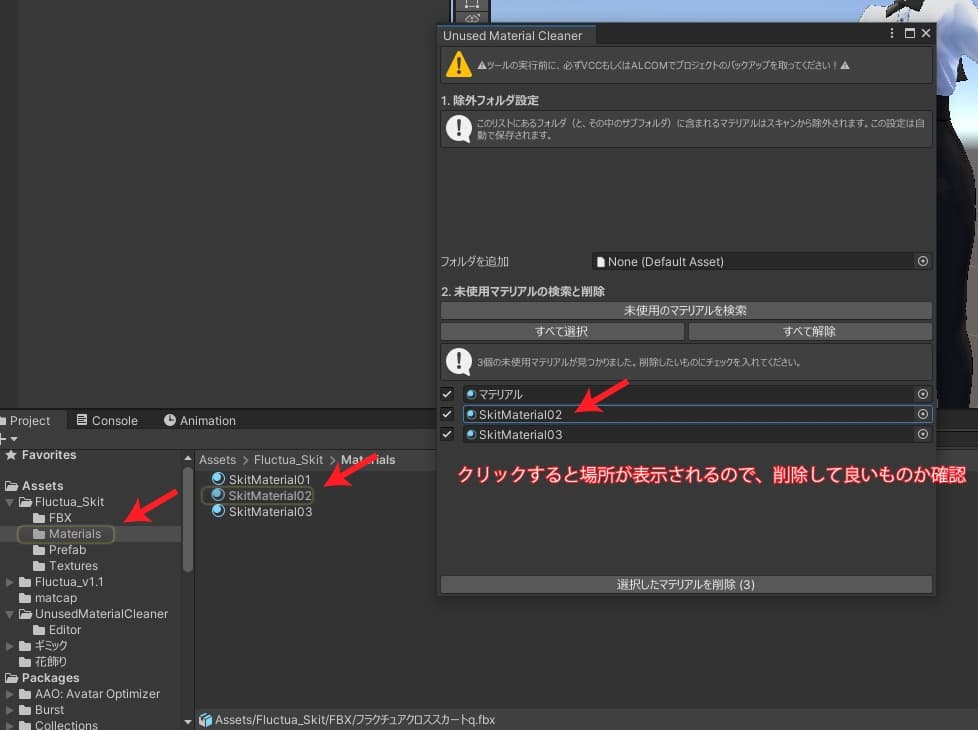The height and width of the screenshot is (730, 978).
Task: Uncheck the マテリアル checkbox
Action: (x=447, y=394)
